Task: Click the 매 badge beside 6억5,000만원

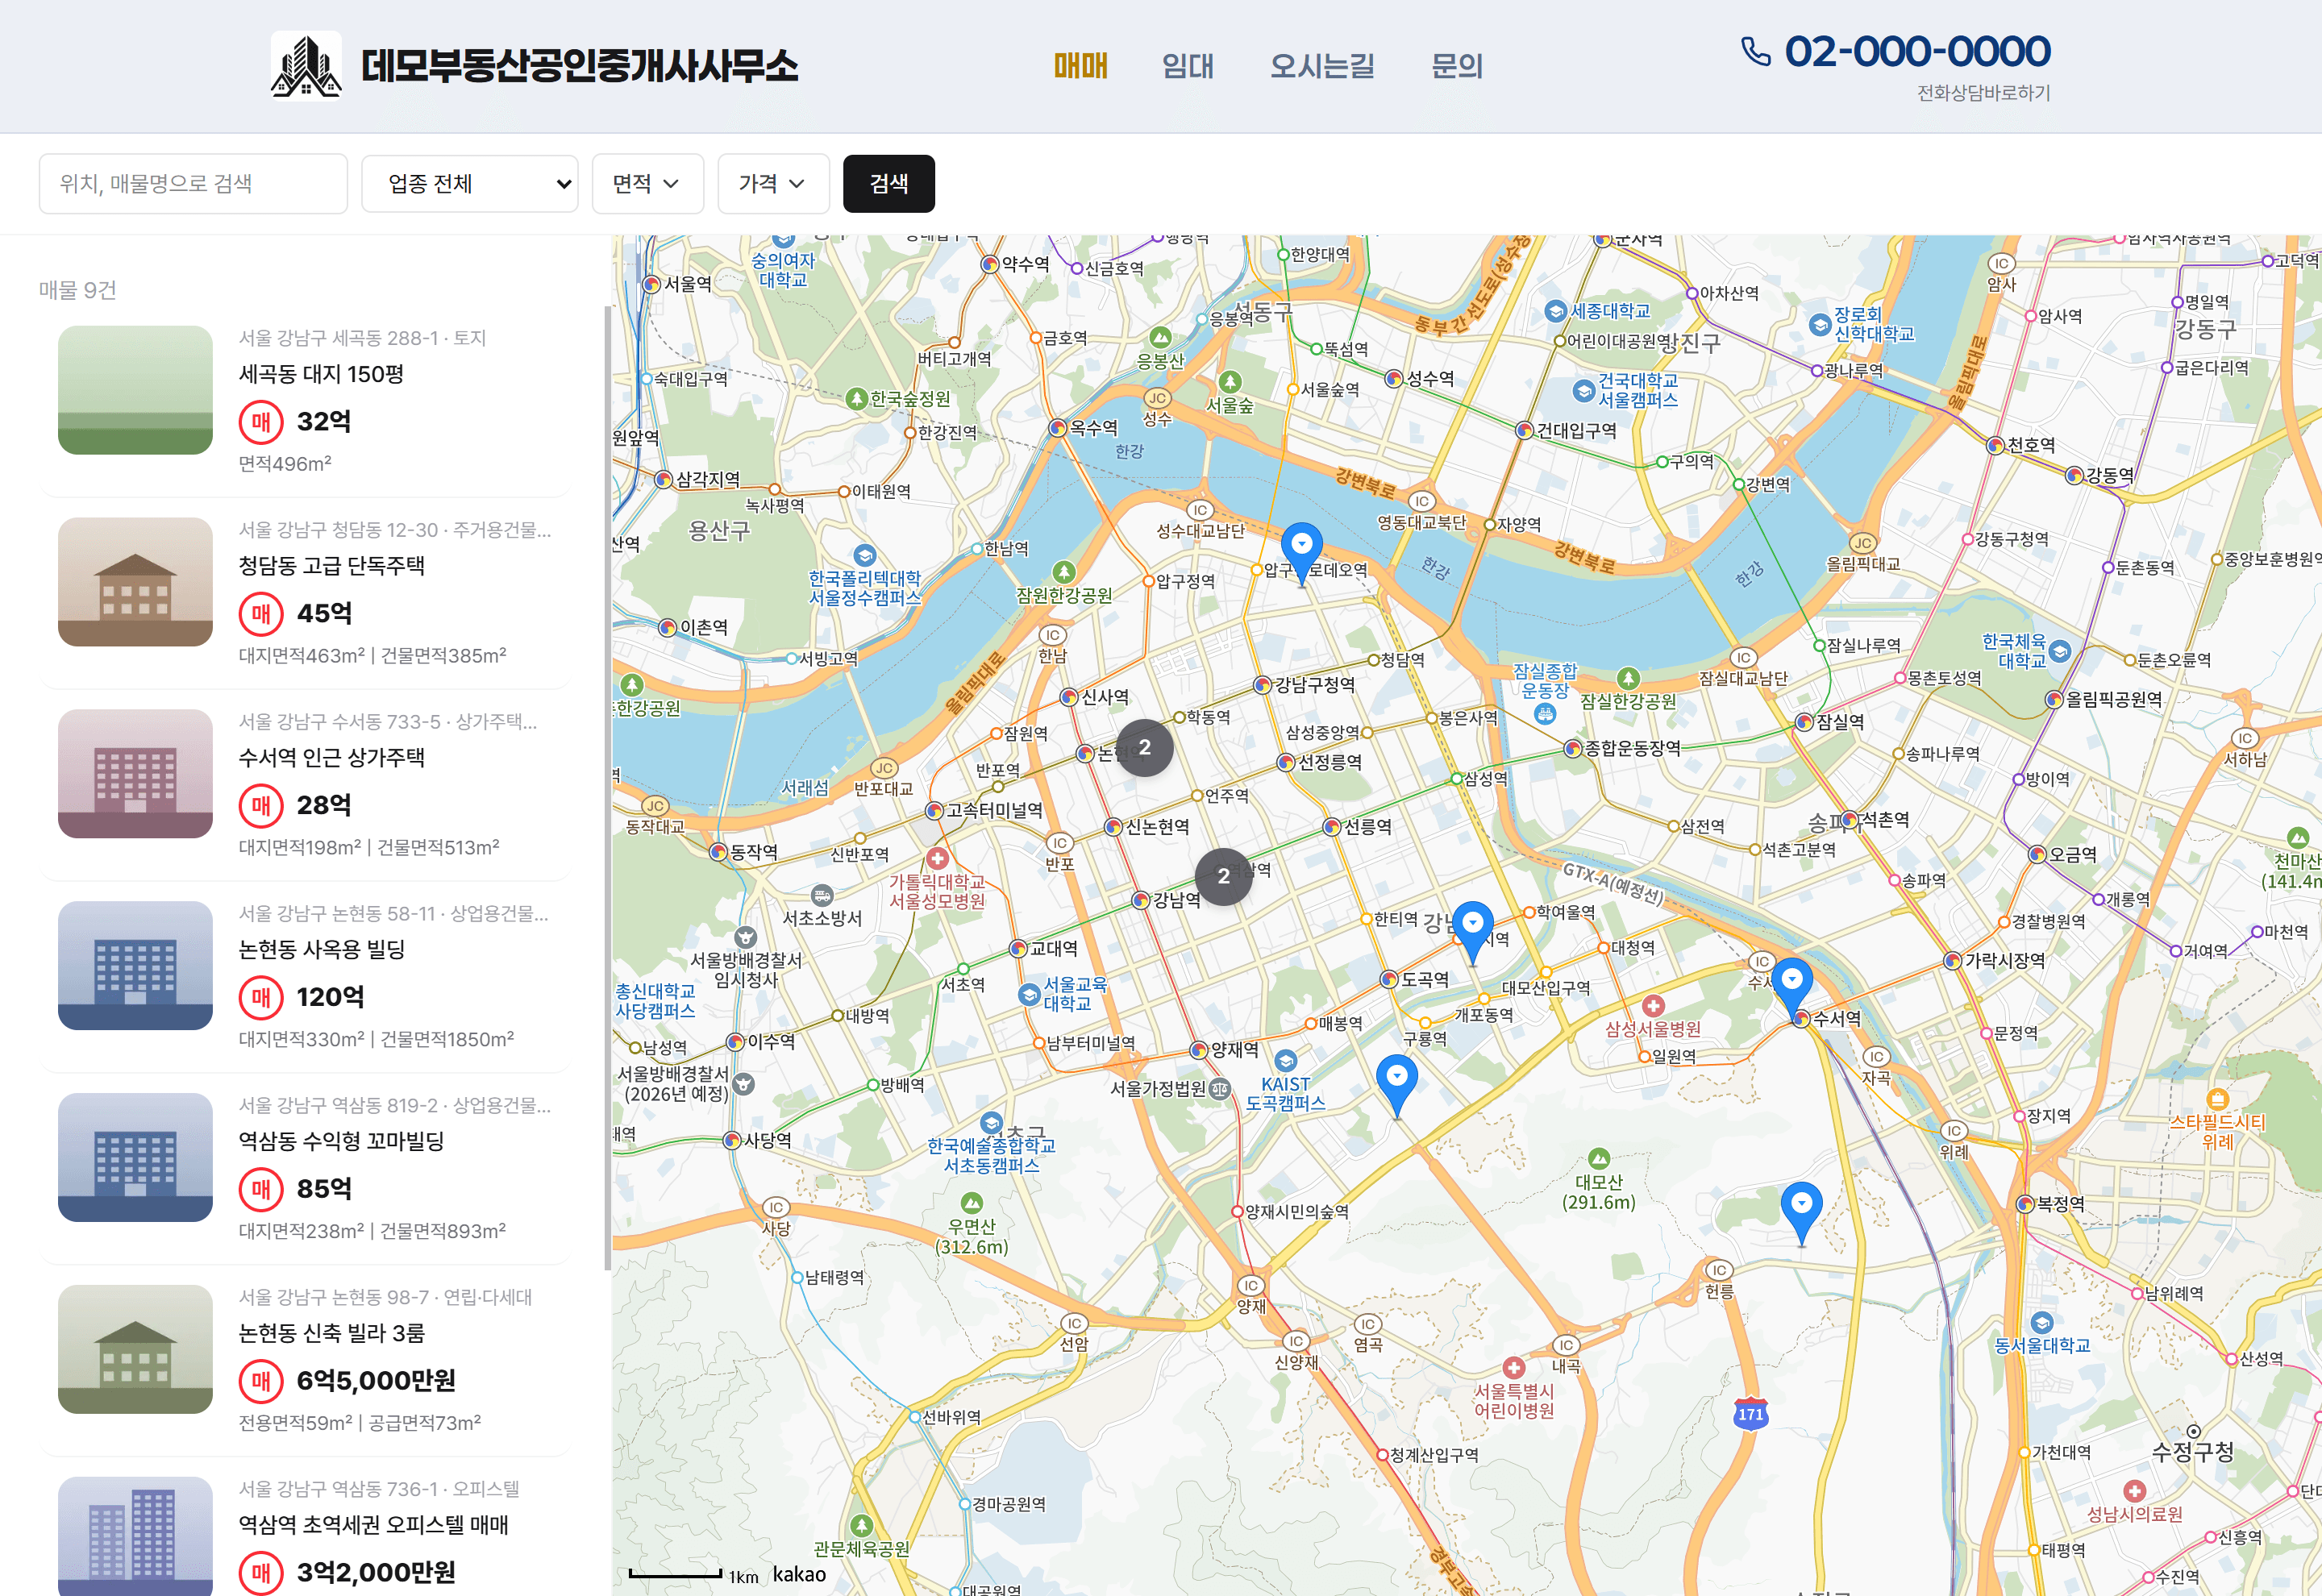Action: (261, 1381)
